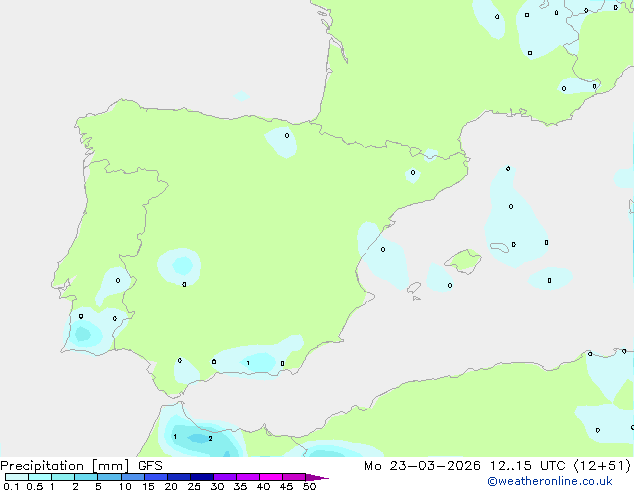Click the legend value label '50'
This screenshot has height=490, width=634.
(x=309, y=487)
